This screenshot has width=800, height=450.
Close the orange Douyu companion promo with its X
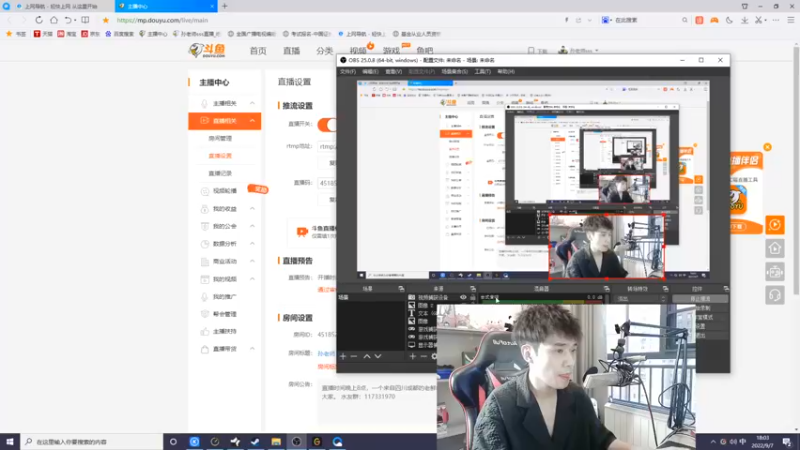[x=767, y=147]
